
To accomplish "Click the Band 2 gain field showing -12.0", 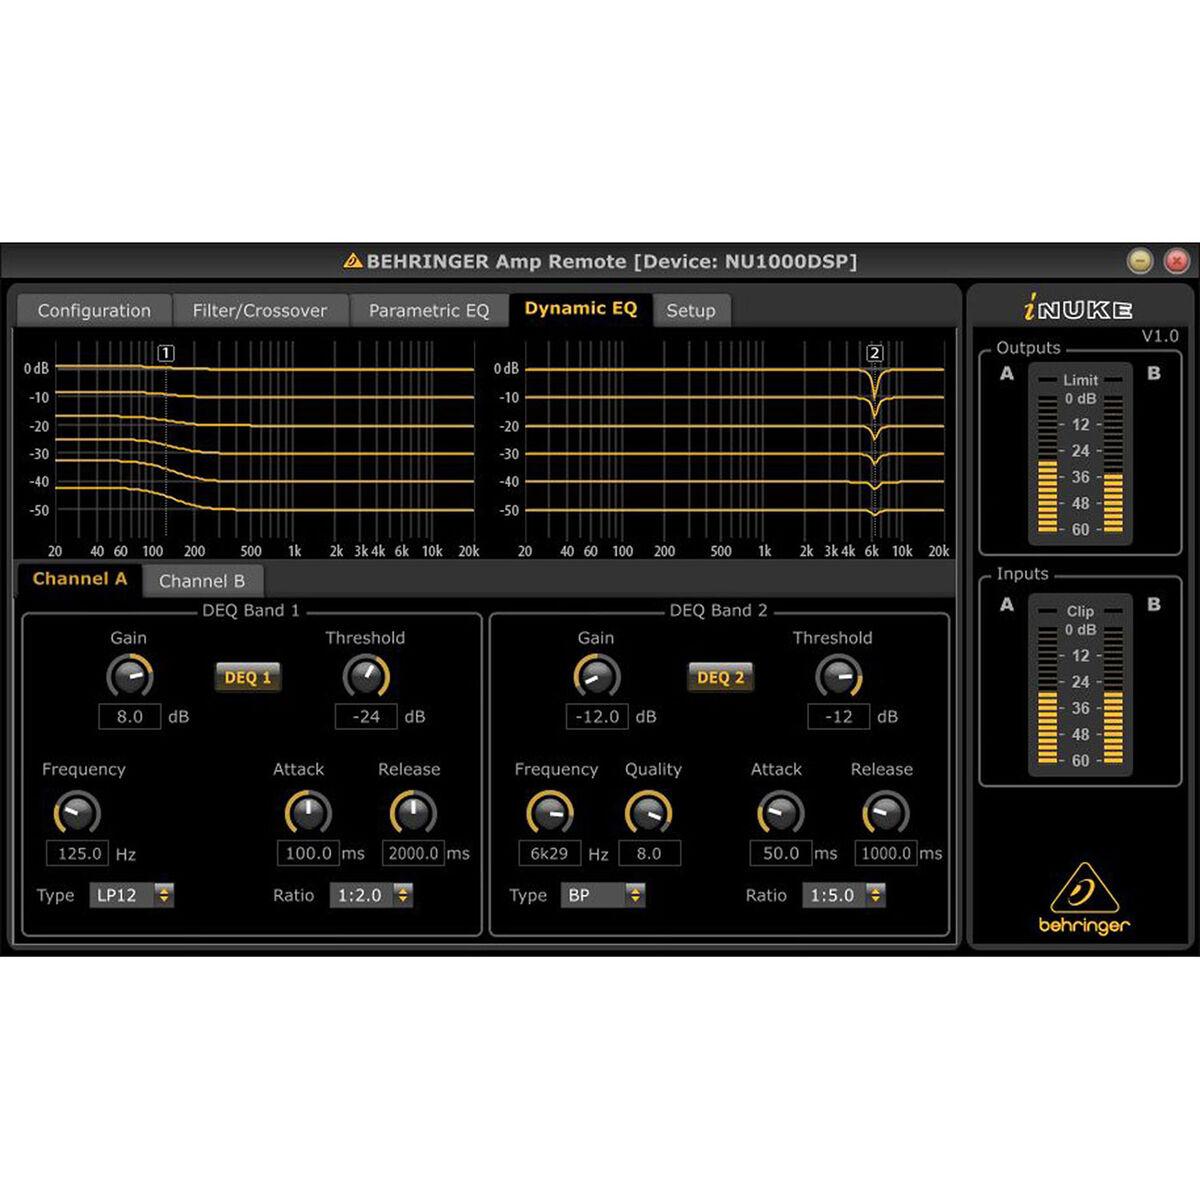I will (x=598, y=716).
